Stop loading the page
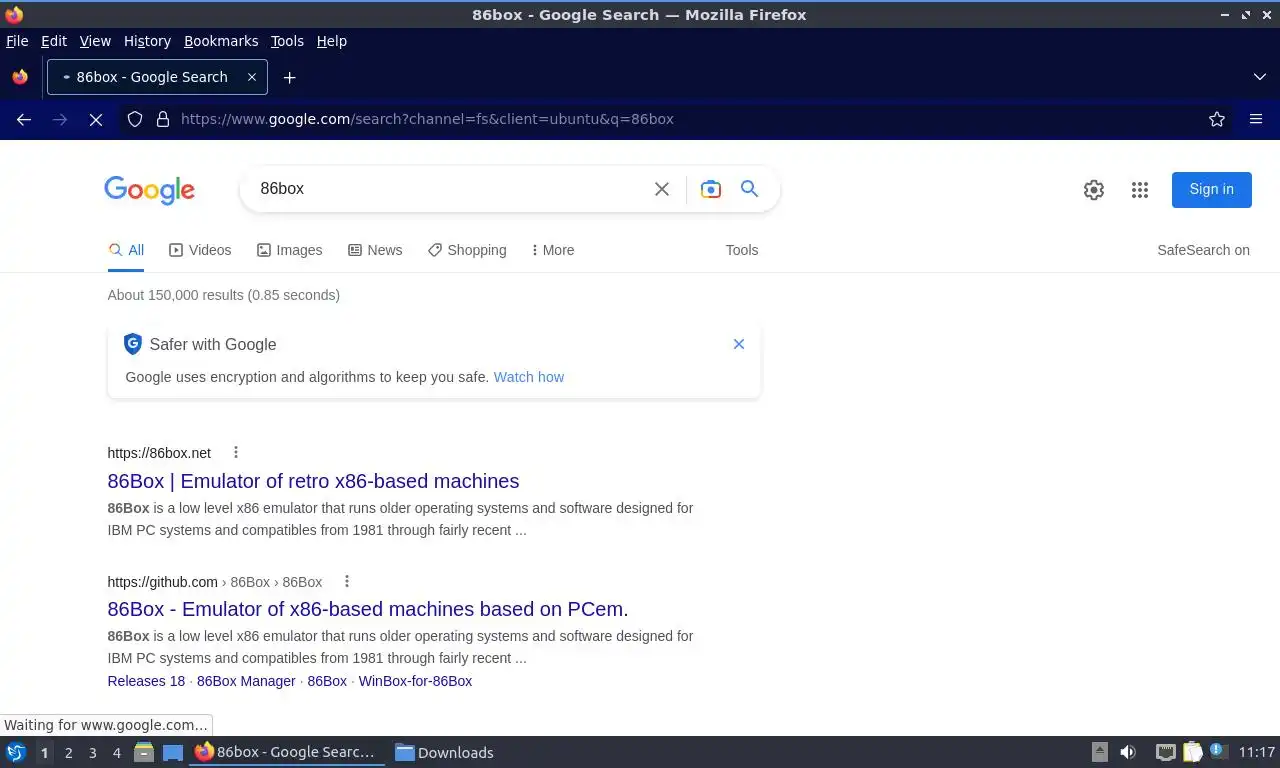 [96, 119]
